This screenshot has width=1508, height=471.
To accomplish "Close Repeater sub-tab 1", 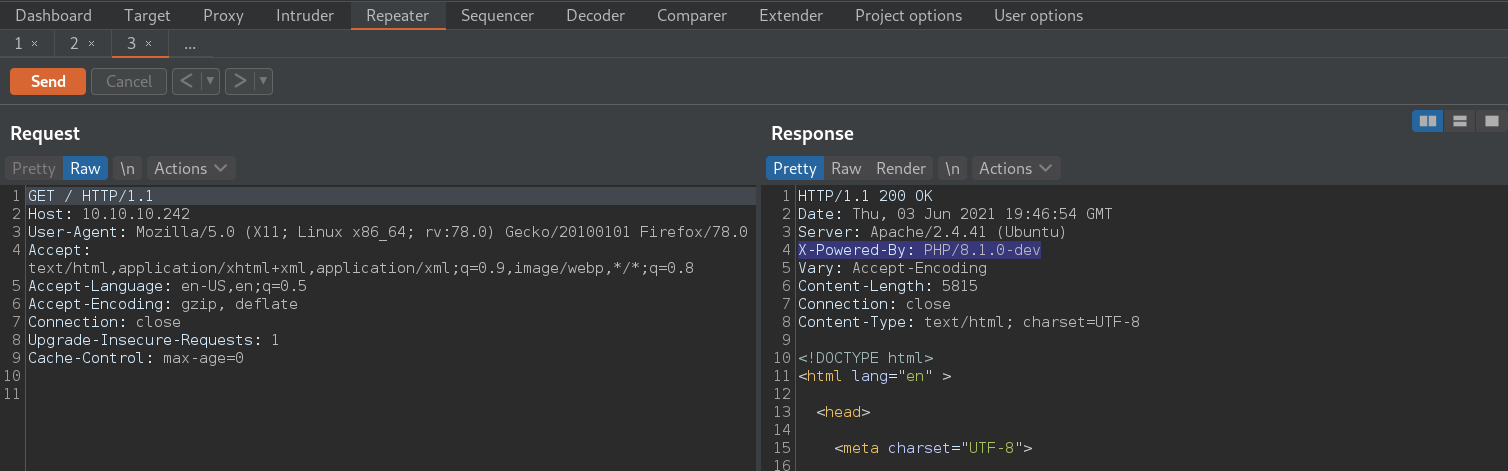I will [x=35, y=44].
